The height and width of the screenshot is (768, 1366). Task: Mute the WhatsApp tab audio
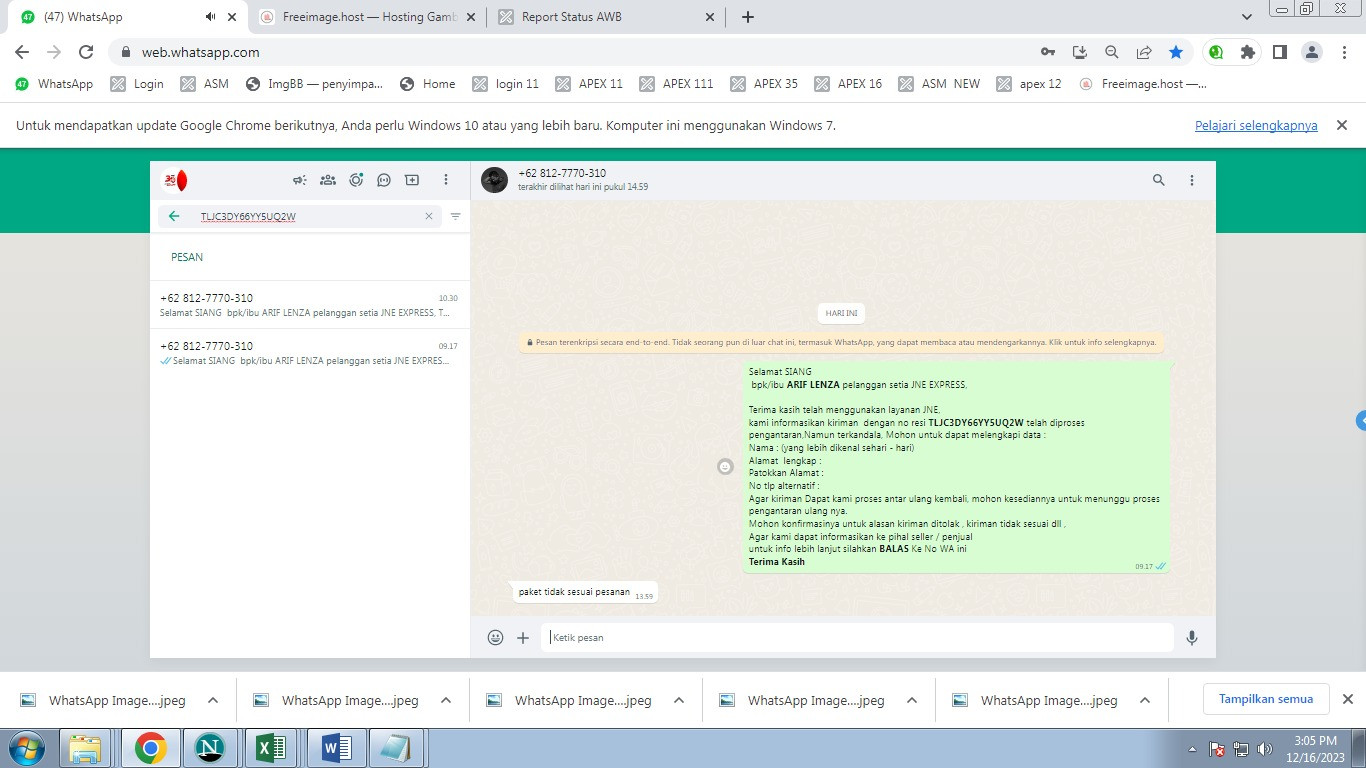(211, 17)
